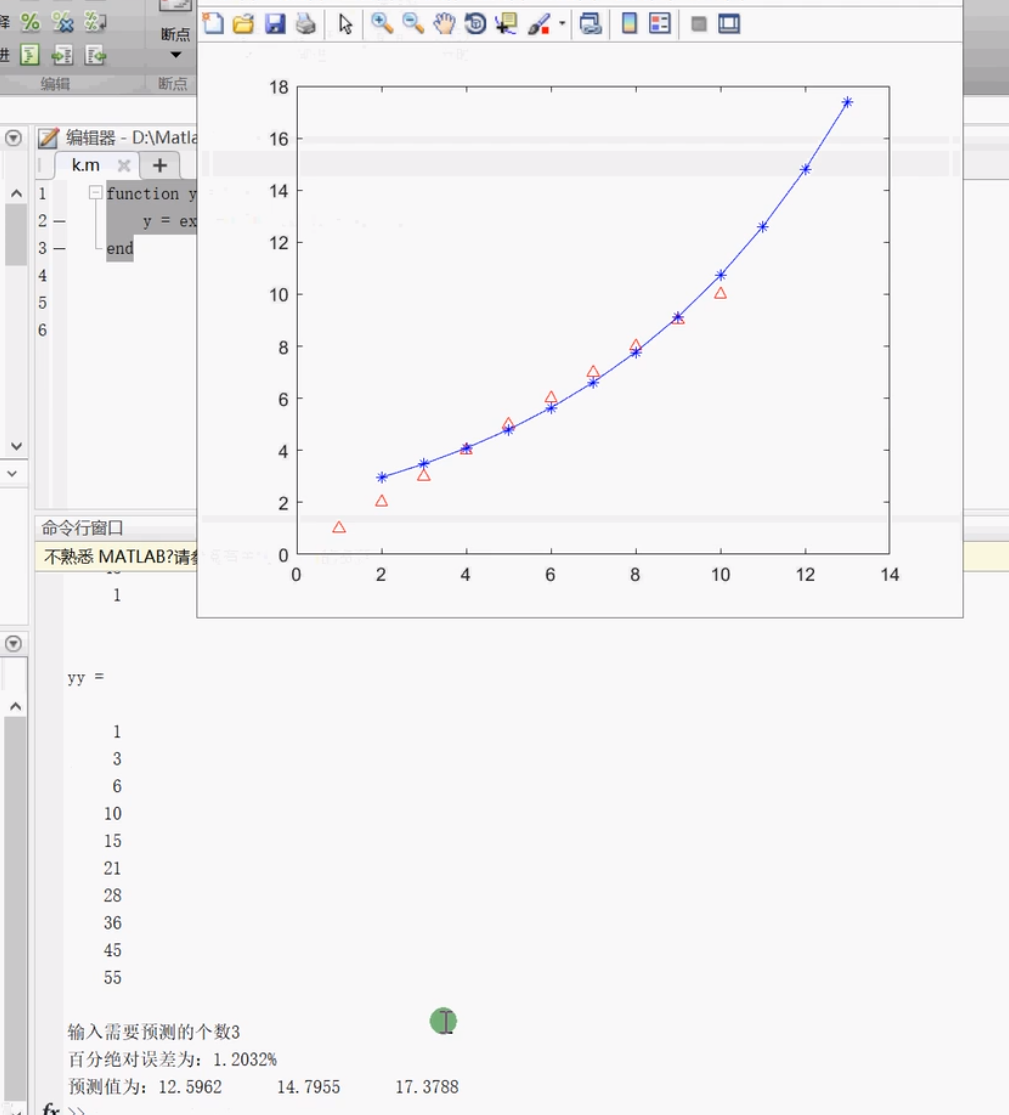
Task: Click the lower-left panel scroll up arrow
Action: 16,706
